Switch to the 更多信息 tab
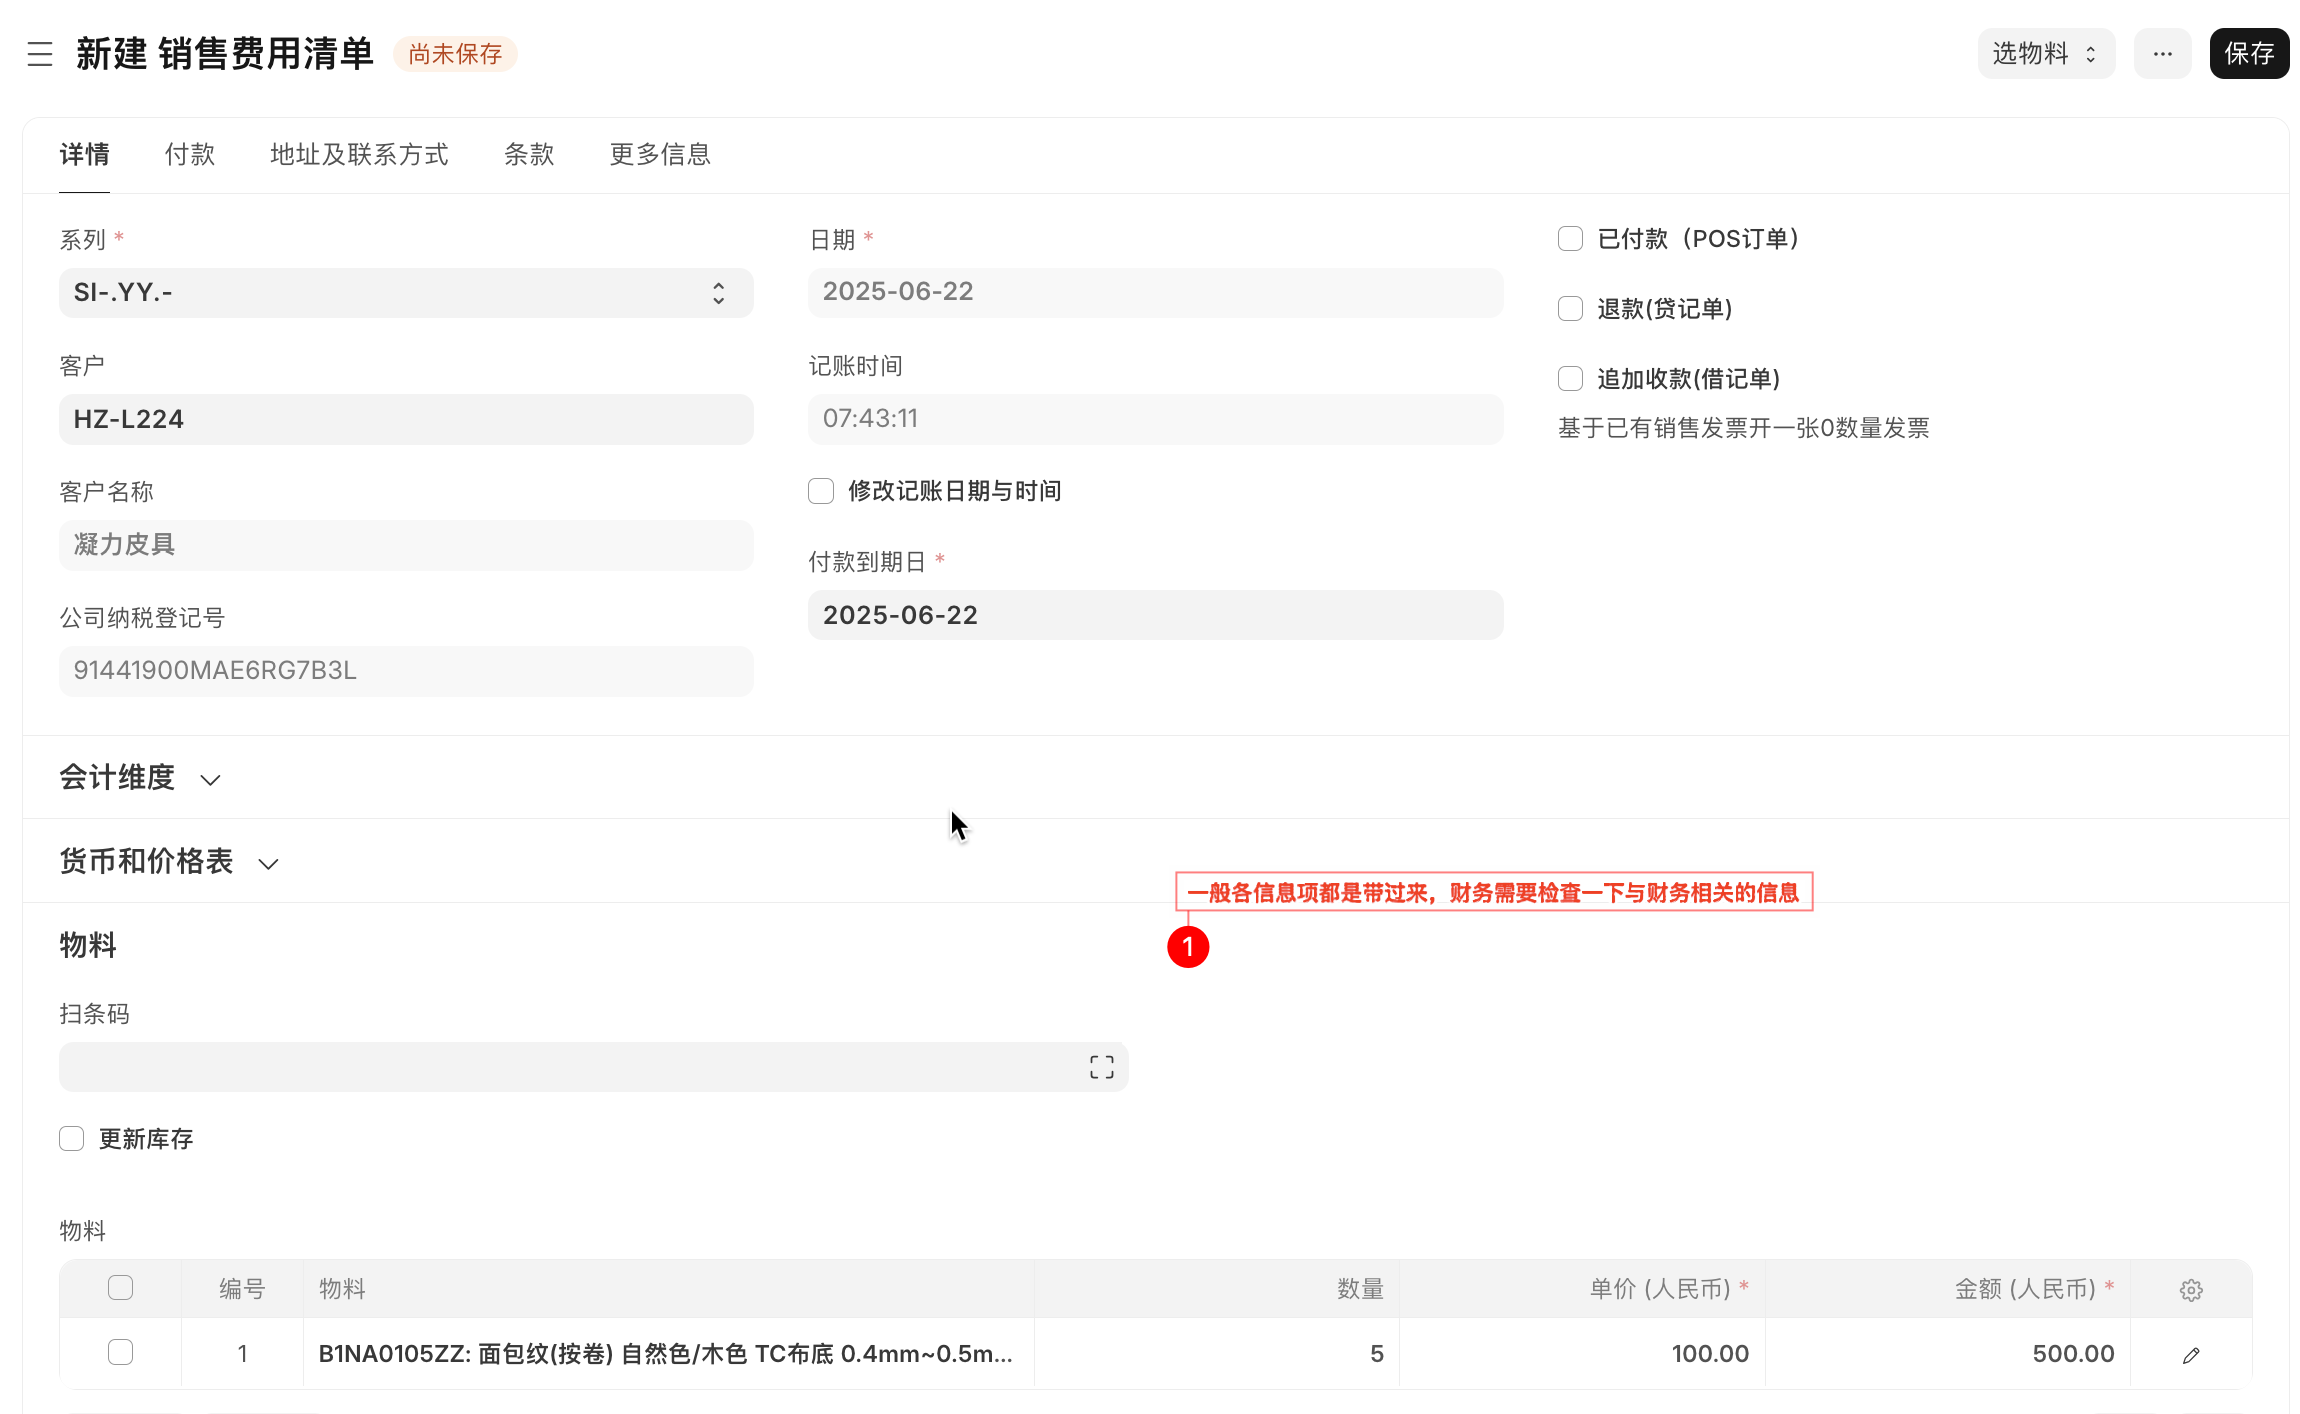This screenshot has height=1414, width=2300. pyautogui.click(x=659, y=154)
